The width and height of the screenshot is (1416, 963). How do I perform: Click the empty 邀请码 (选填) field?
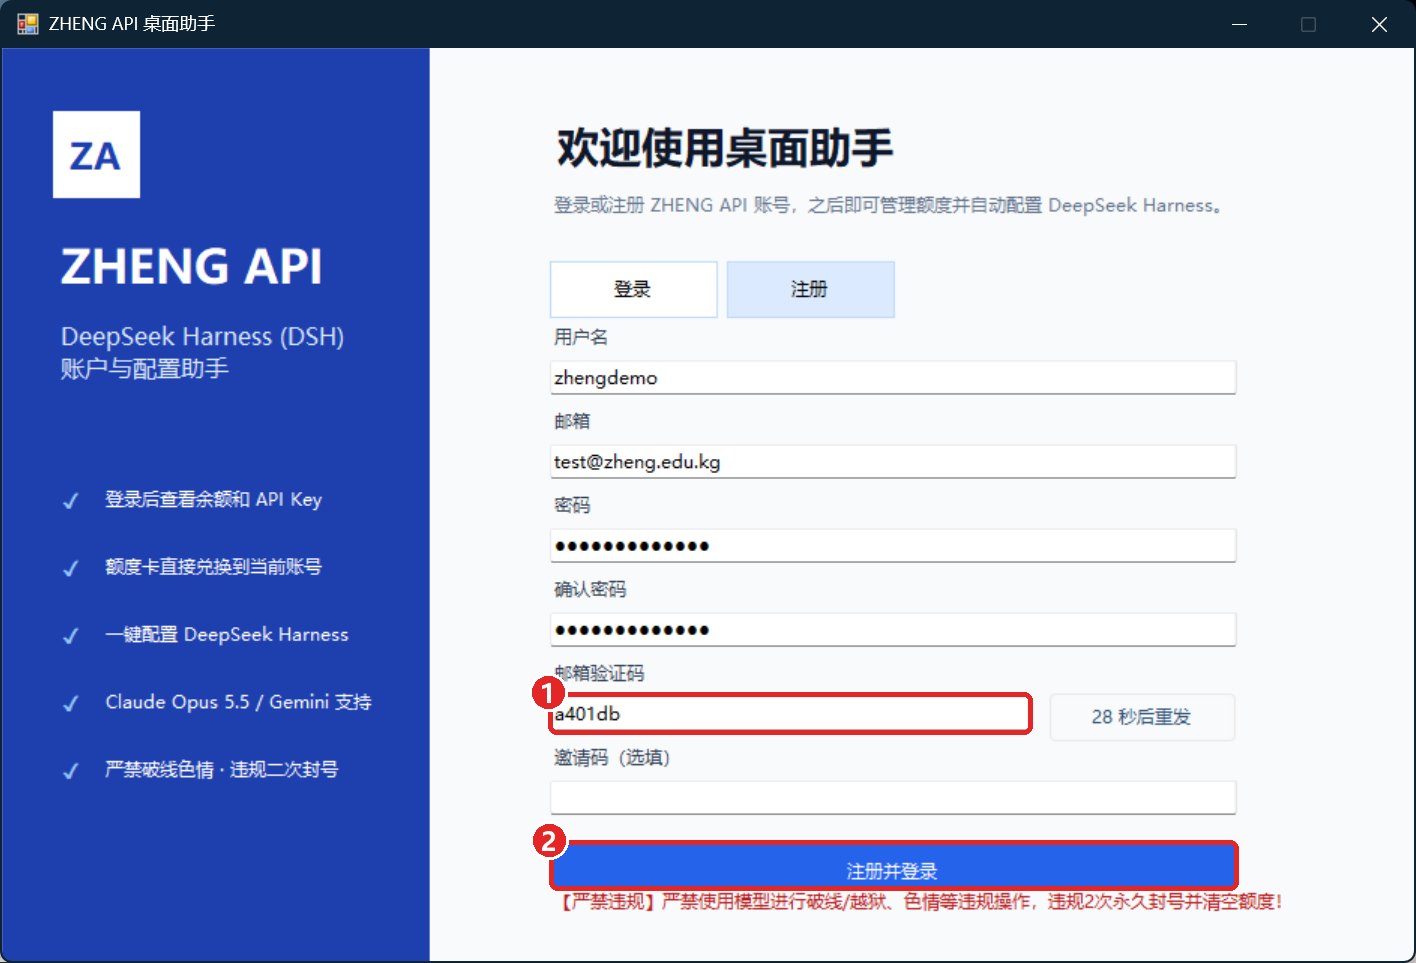pyautogui.click(x=893, y=798)
